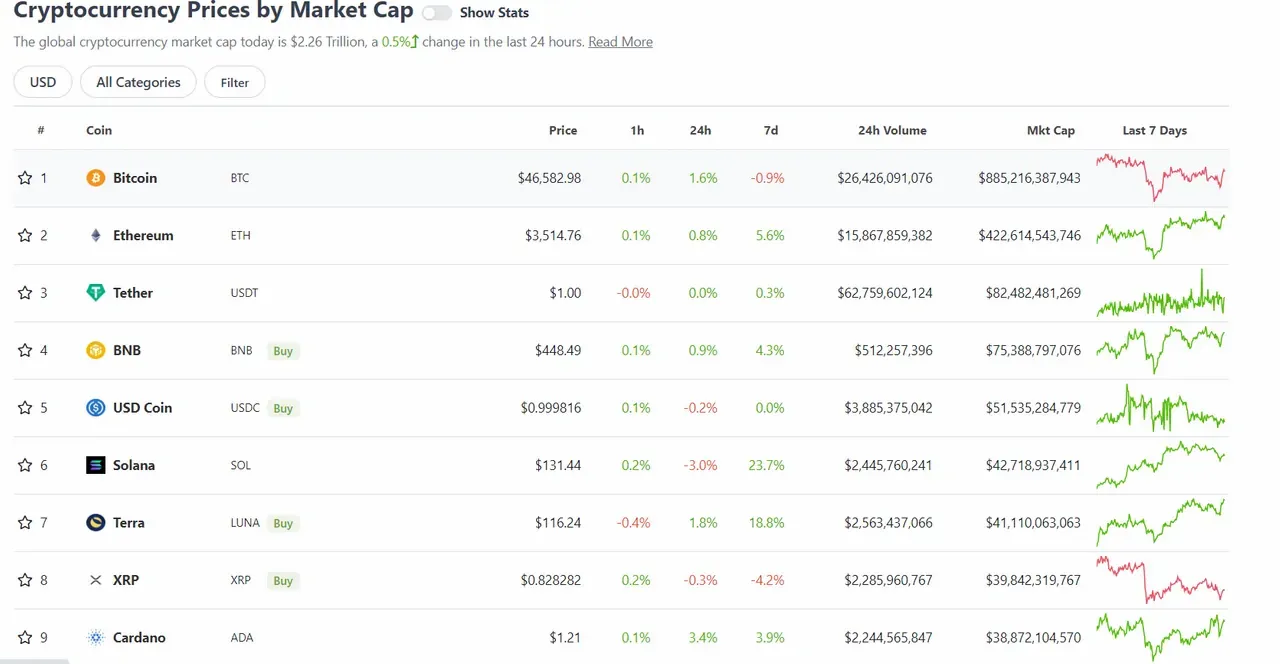The width and height of the screenshot is (1280, 664).
Task: View XRP 7-day sparkline chart
Action: pyautogui.click(x=1160, y=580)
